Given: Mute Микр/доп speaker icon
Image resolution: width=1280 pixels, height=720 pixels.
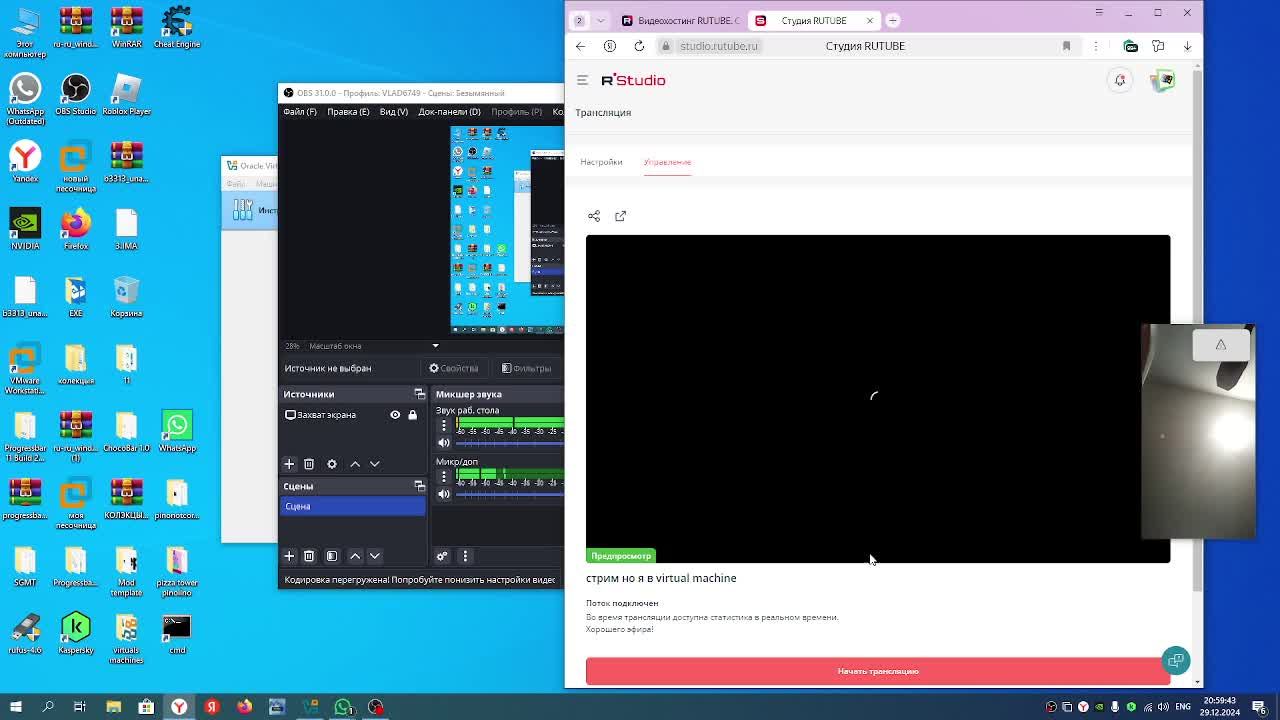Looking at the screenshot, I should coord(444,494).
